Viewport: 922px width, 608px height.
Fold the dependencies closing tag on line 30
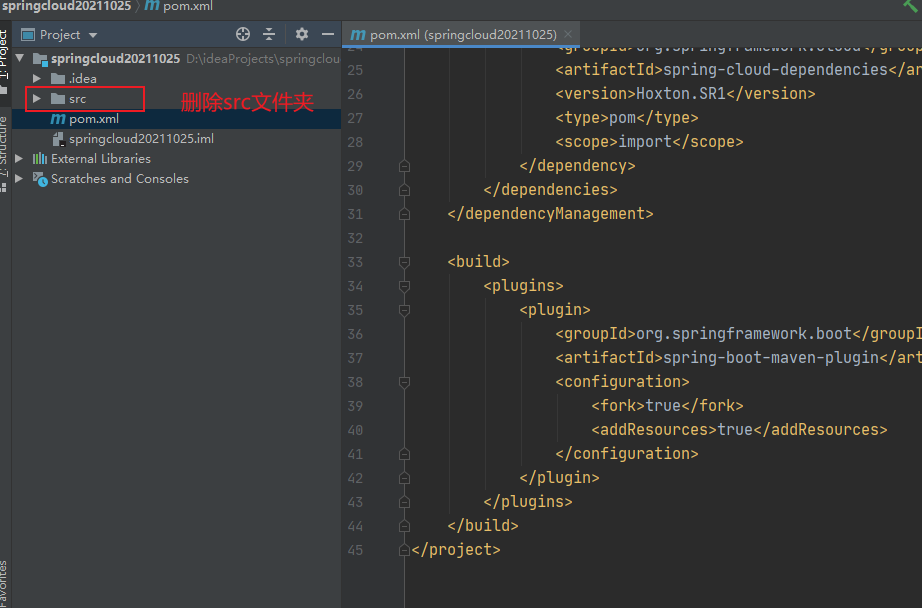(x=405, y=191)
